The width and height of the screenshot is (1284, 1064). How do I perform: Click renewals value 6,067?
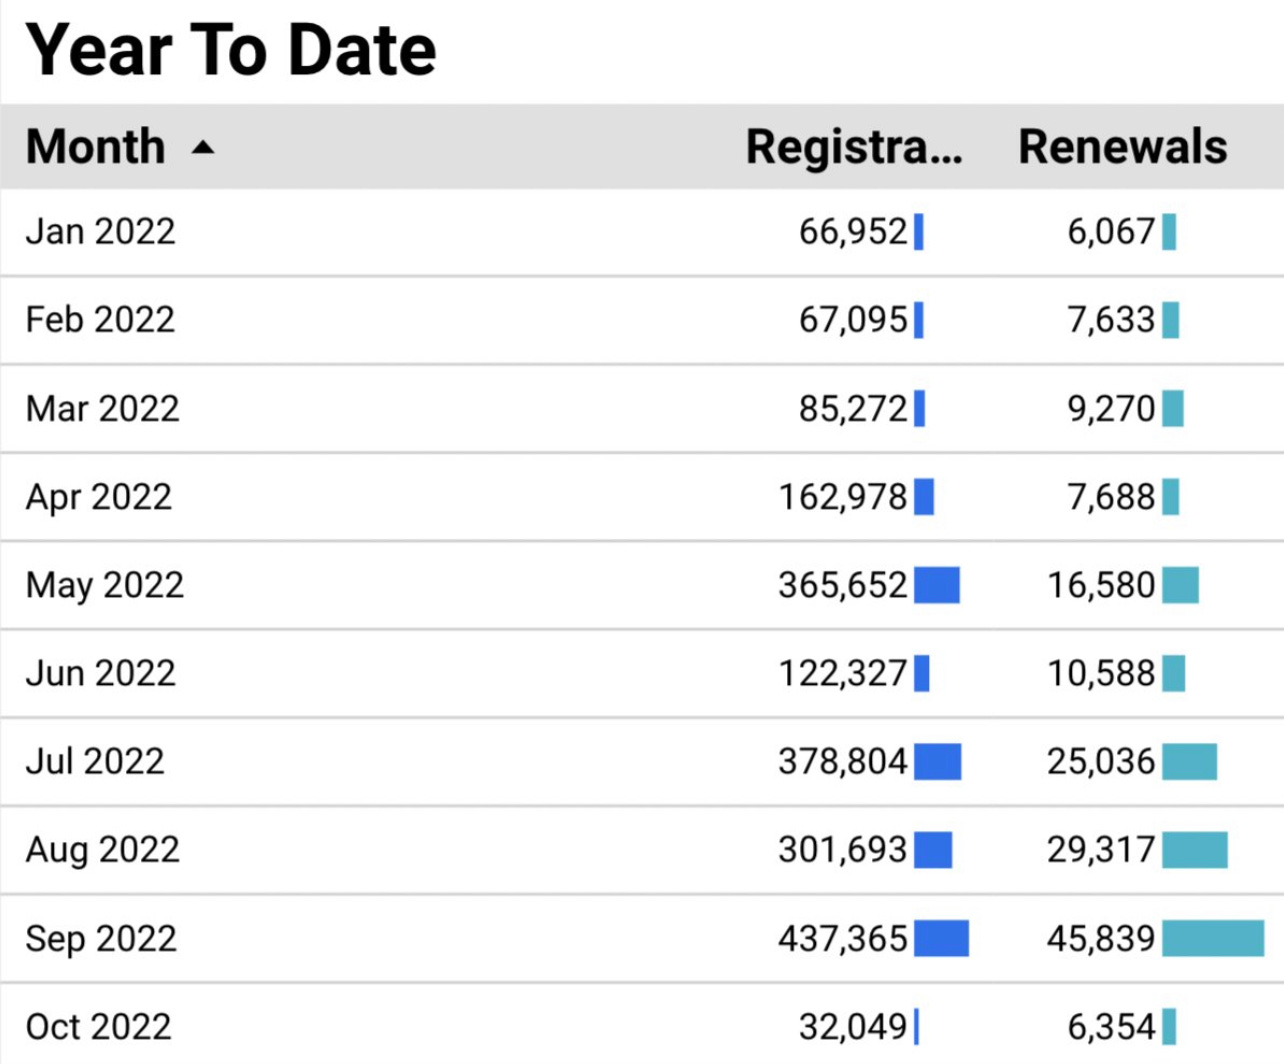[1111, 232]
